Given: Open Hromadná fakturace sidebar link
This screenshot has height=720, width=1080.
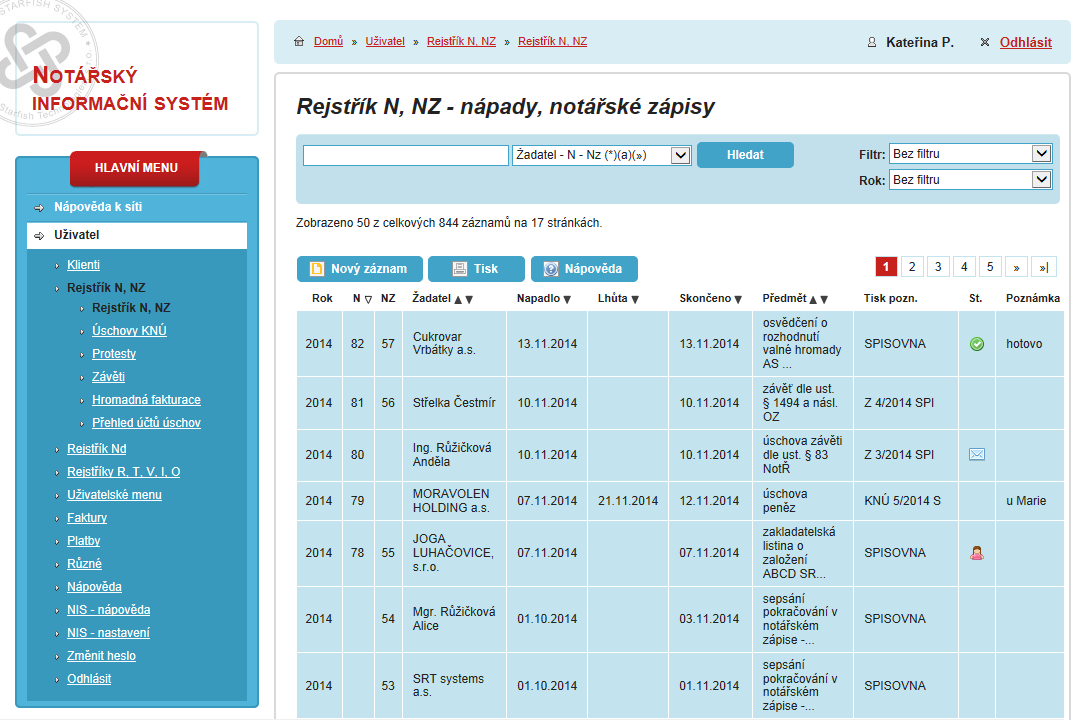Looking at the screenshot, I should click(x=146, y=400).
